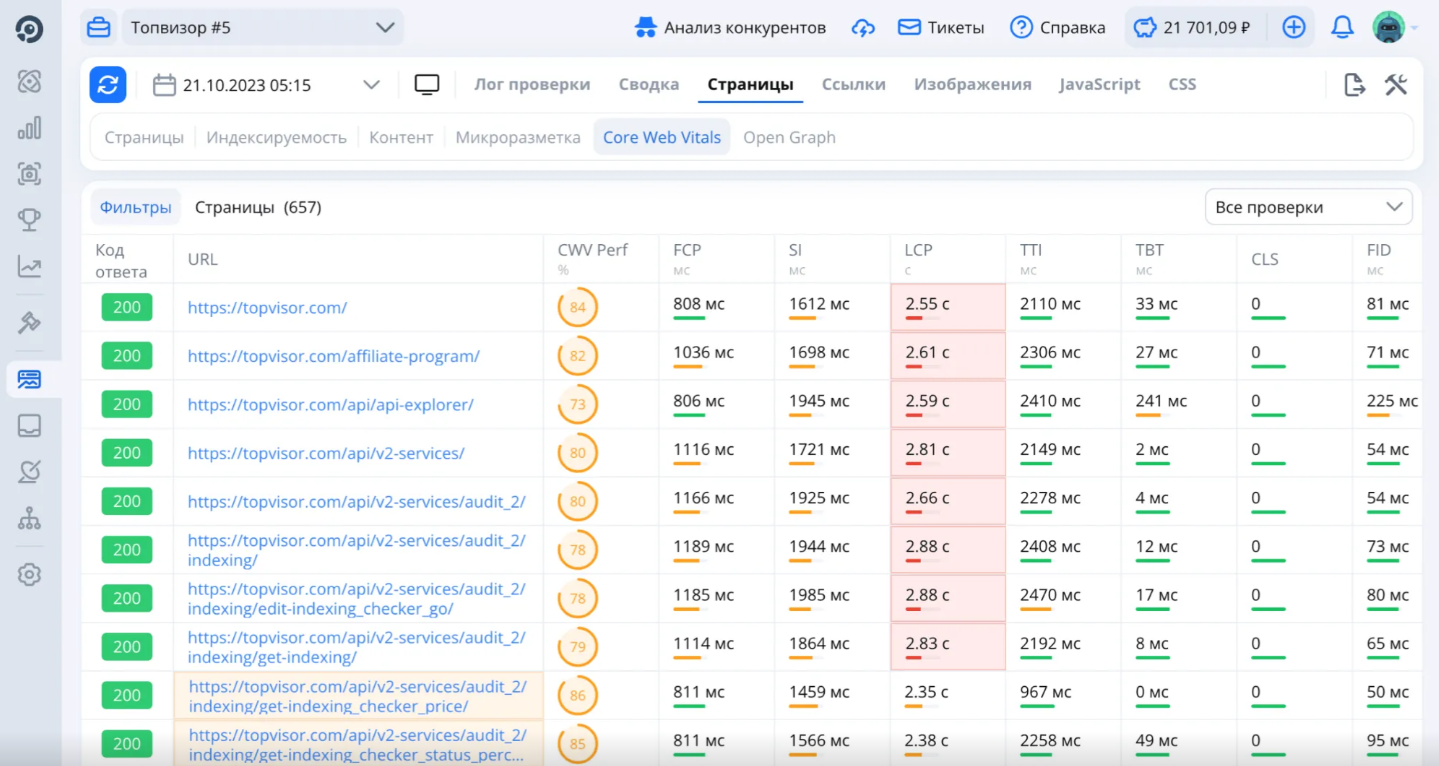Open Анализ конкурентов

731,28
